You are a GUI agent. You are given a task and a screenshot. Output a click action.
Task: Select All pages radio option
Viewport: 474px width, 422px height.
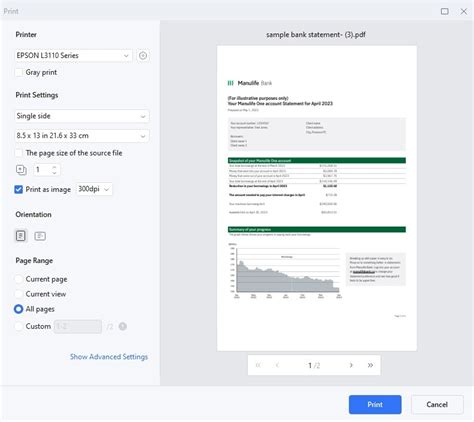pos(19,309)
